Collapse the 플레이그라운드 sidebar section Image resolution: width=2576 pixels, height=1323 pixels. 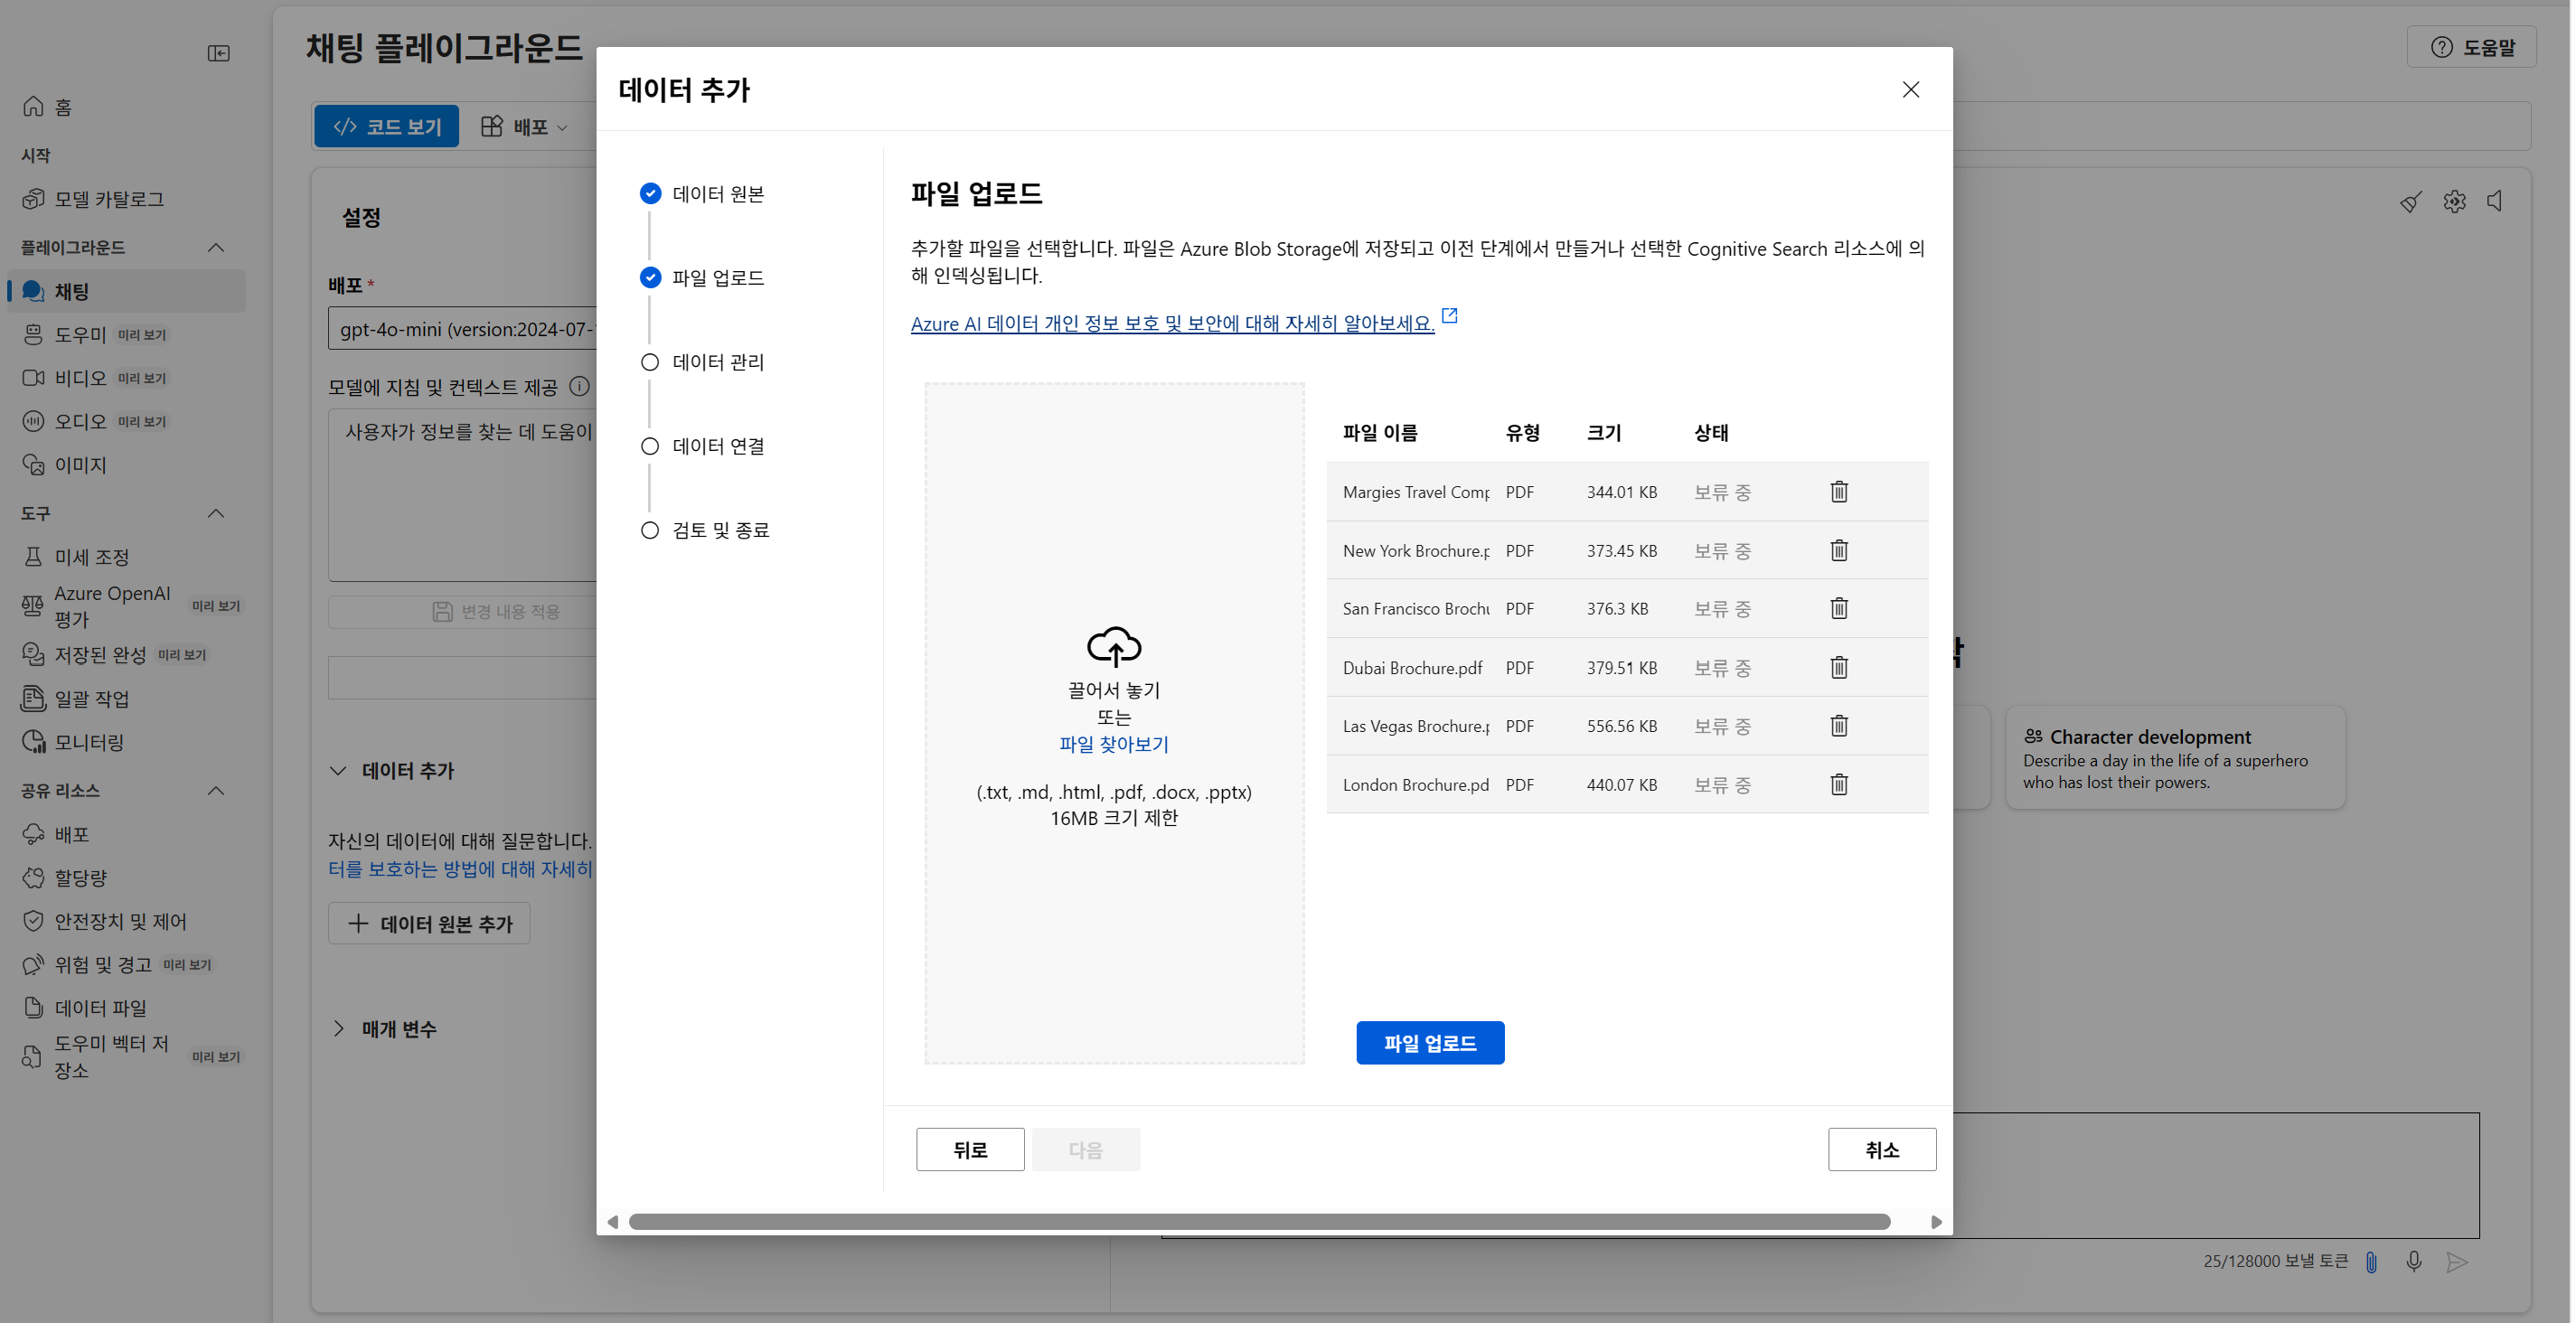(x=216, y=247)
